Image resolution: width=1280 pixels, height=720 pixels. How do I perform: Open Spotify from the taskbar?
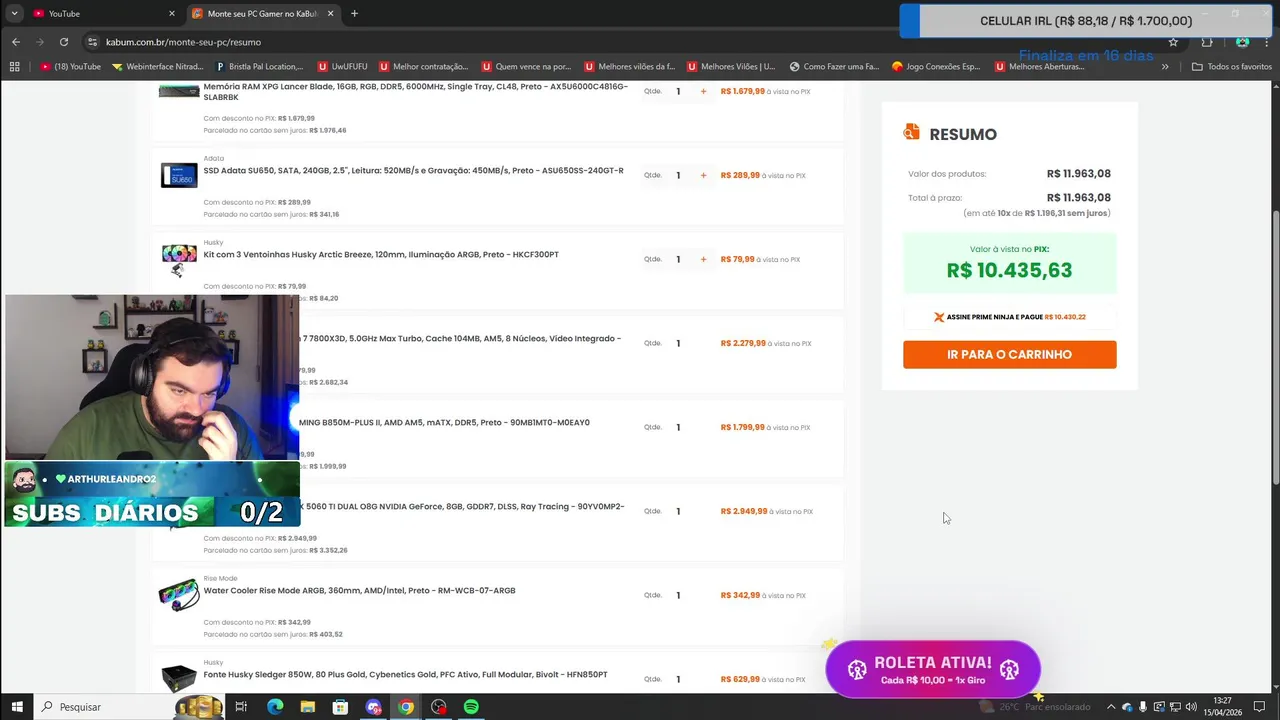click(471, 707)
